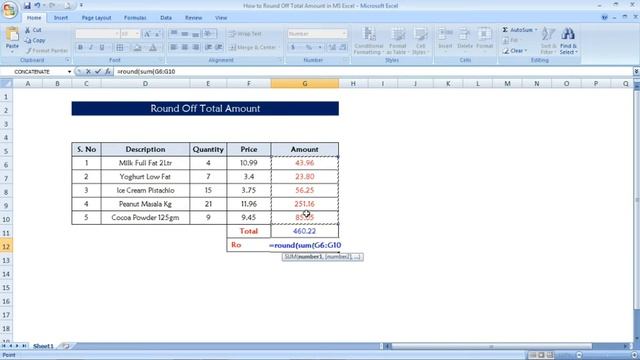Activate the Format Painter
640x360 pixels.
[47, 51]
